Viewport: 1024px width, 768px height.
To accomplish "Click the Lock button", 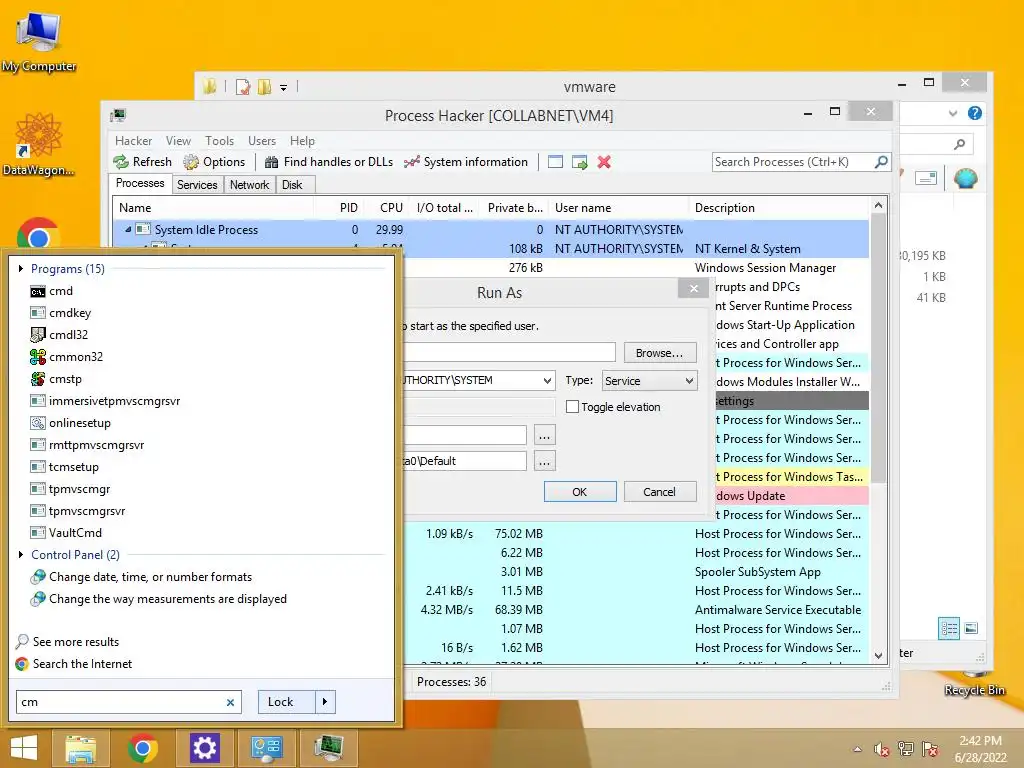I will click(287, 702).
